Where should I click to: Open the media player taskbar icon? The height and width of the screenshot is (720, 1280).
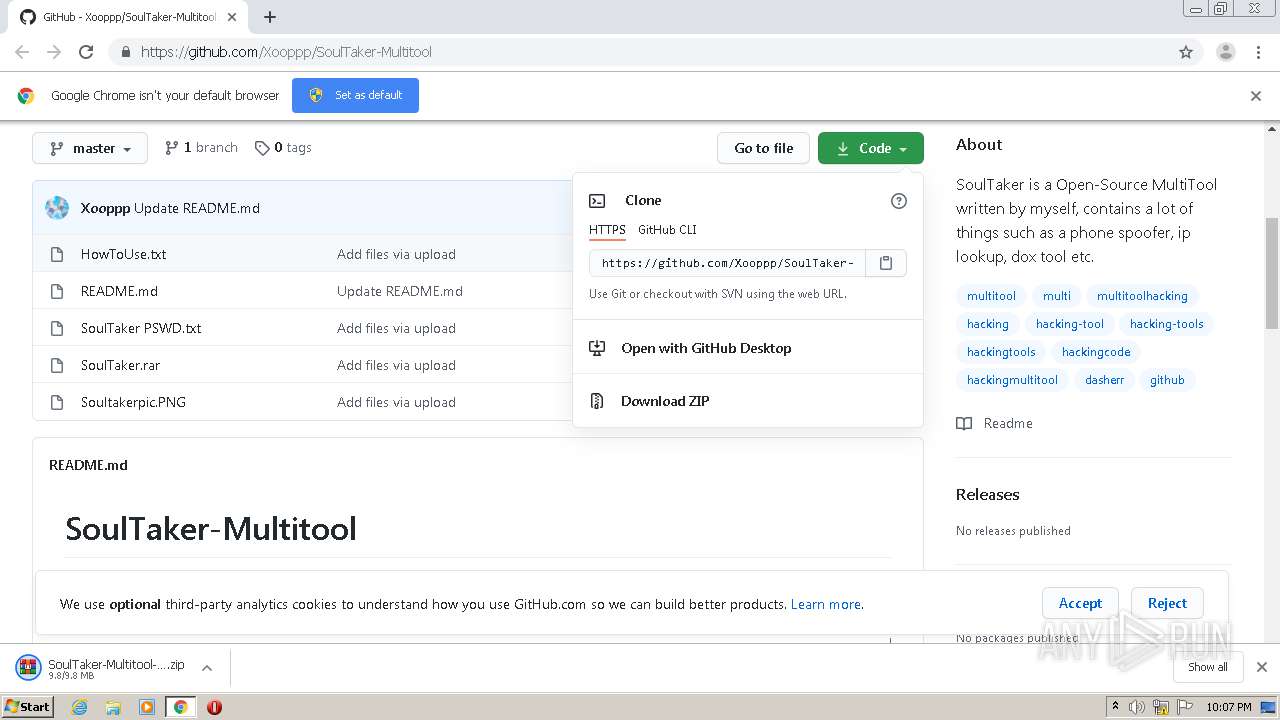[147, 707]
